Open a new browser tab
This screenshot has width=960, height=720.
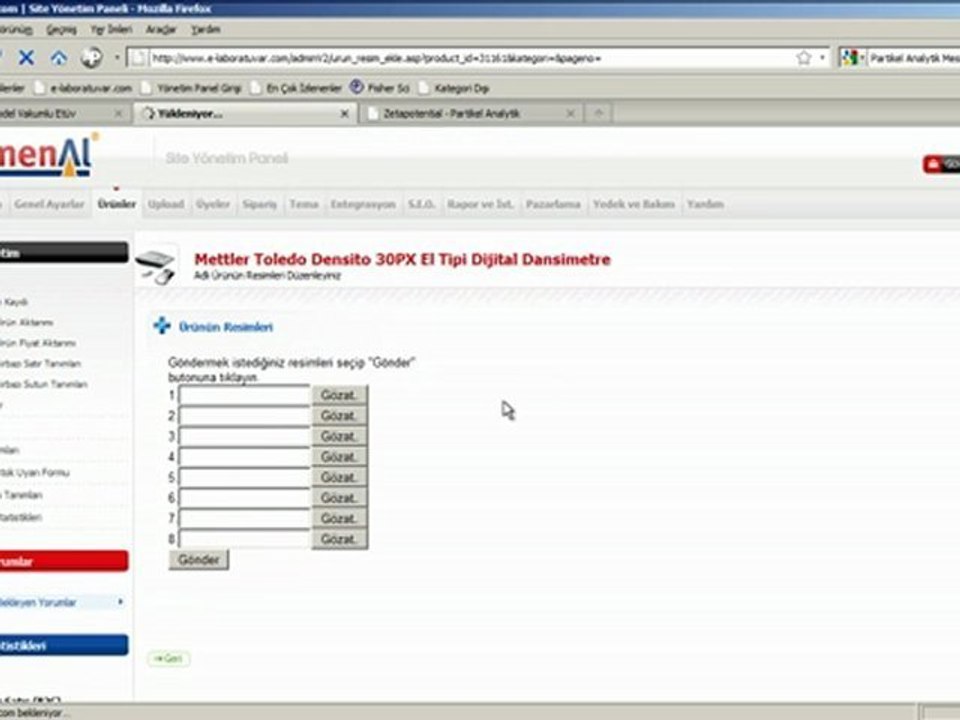click(599, 113)
